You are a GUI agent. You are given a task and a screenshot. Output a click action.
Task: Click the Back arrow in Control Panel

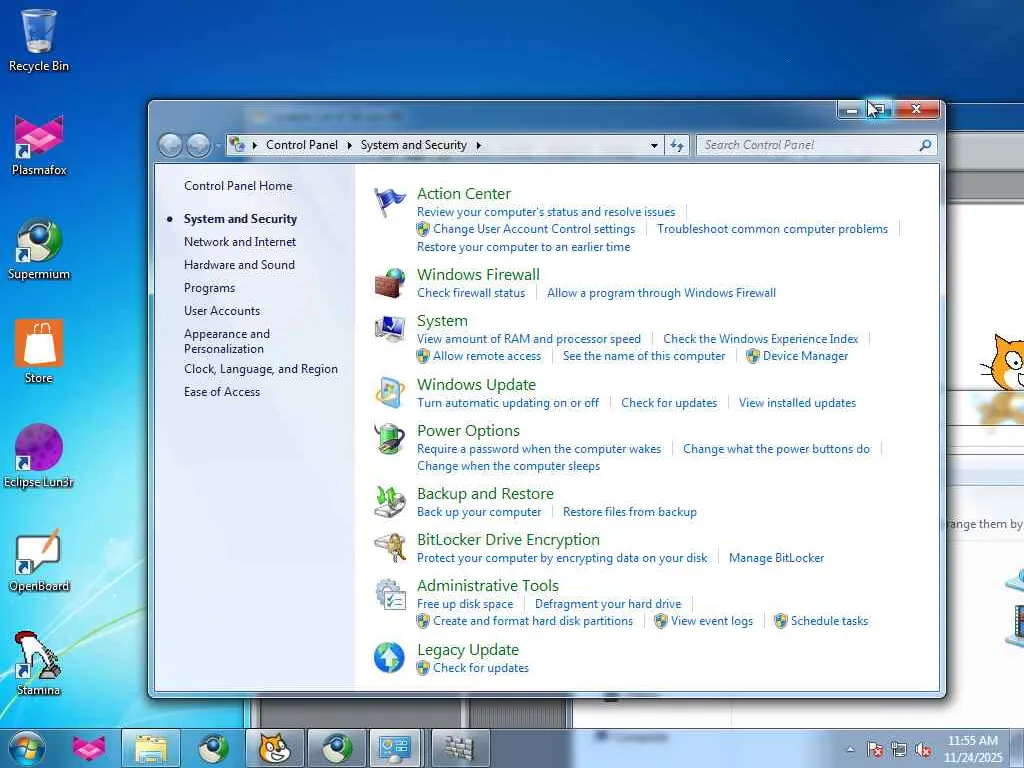(x=170, y=145)
